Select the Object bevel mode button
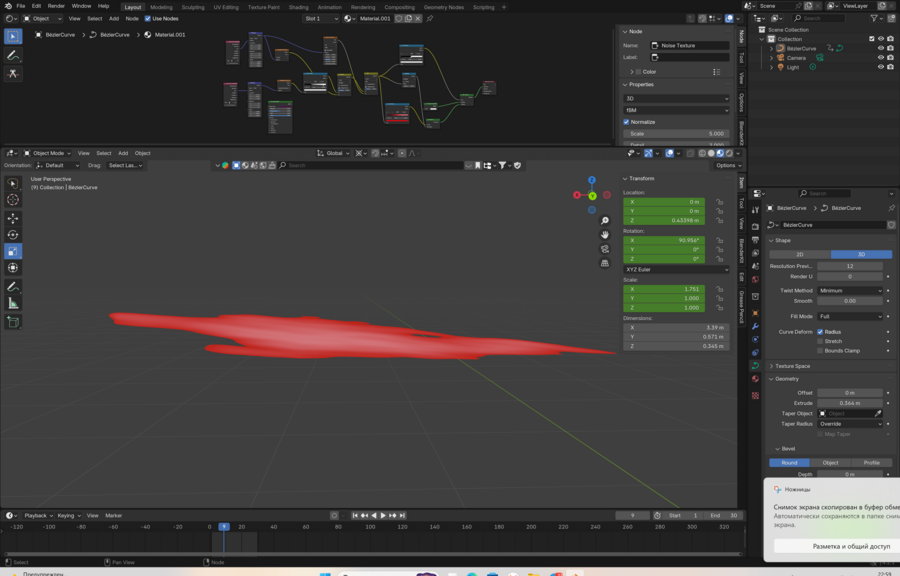This screenshot has width=900, height=576. pyautogui.click(x=830, y=463)
